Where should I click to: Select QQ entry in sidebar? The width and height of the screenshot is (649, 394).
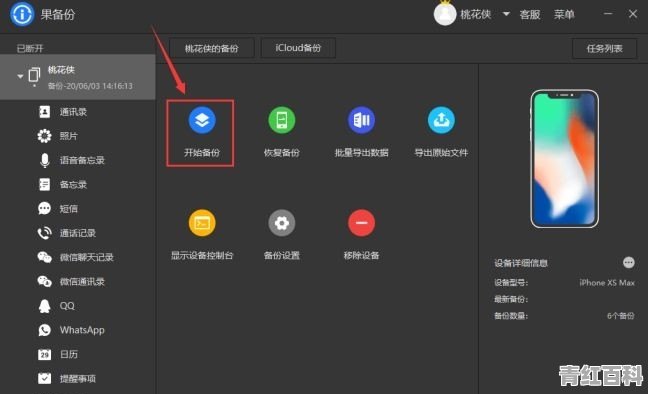point(78,306)
